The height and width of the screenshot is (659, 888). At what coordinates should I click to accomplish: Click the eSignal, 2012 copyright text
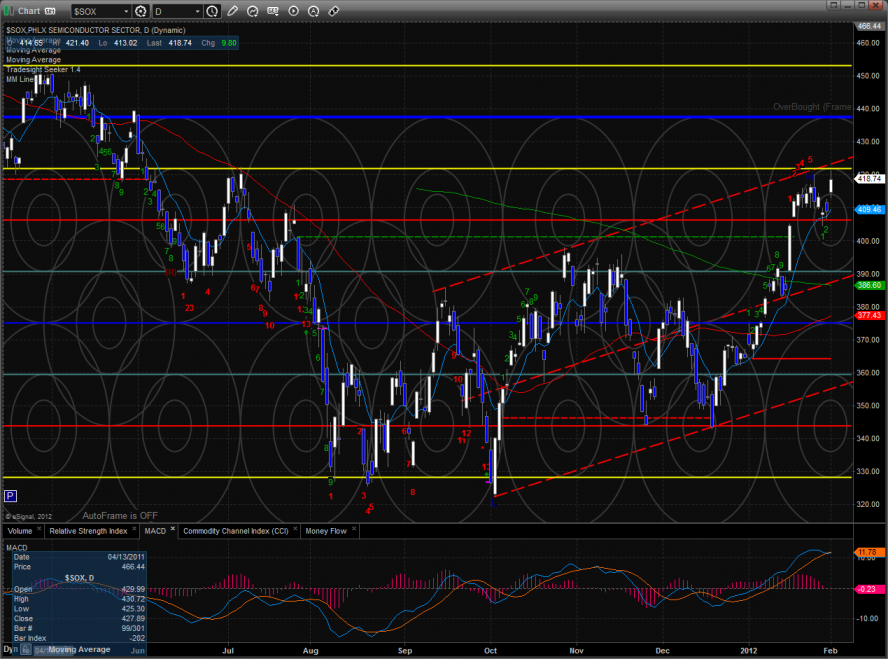point(29,516)
